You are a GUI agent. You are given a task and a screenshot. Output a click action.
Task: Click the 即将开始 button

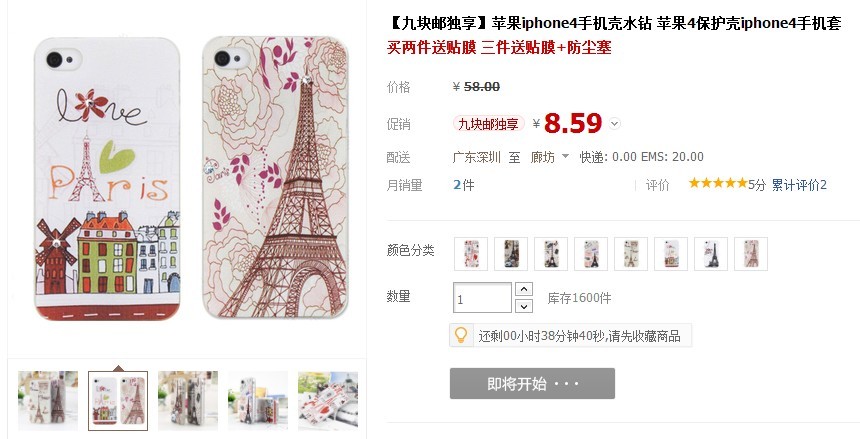point(532,384)
